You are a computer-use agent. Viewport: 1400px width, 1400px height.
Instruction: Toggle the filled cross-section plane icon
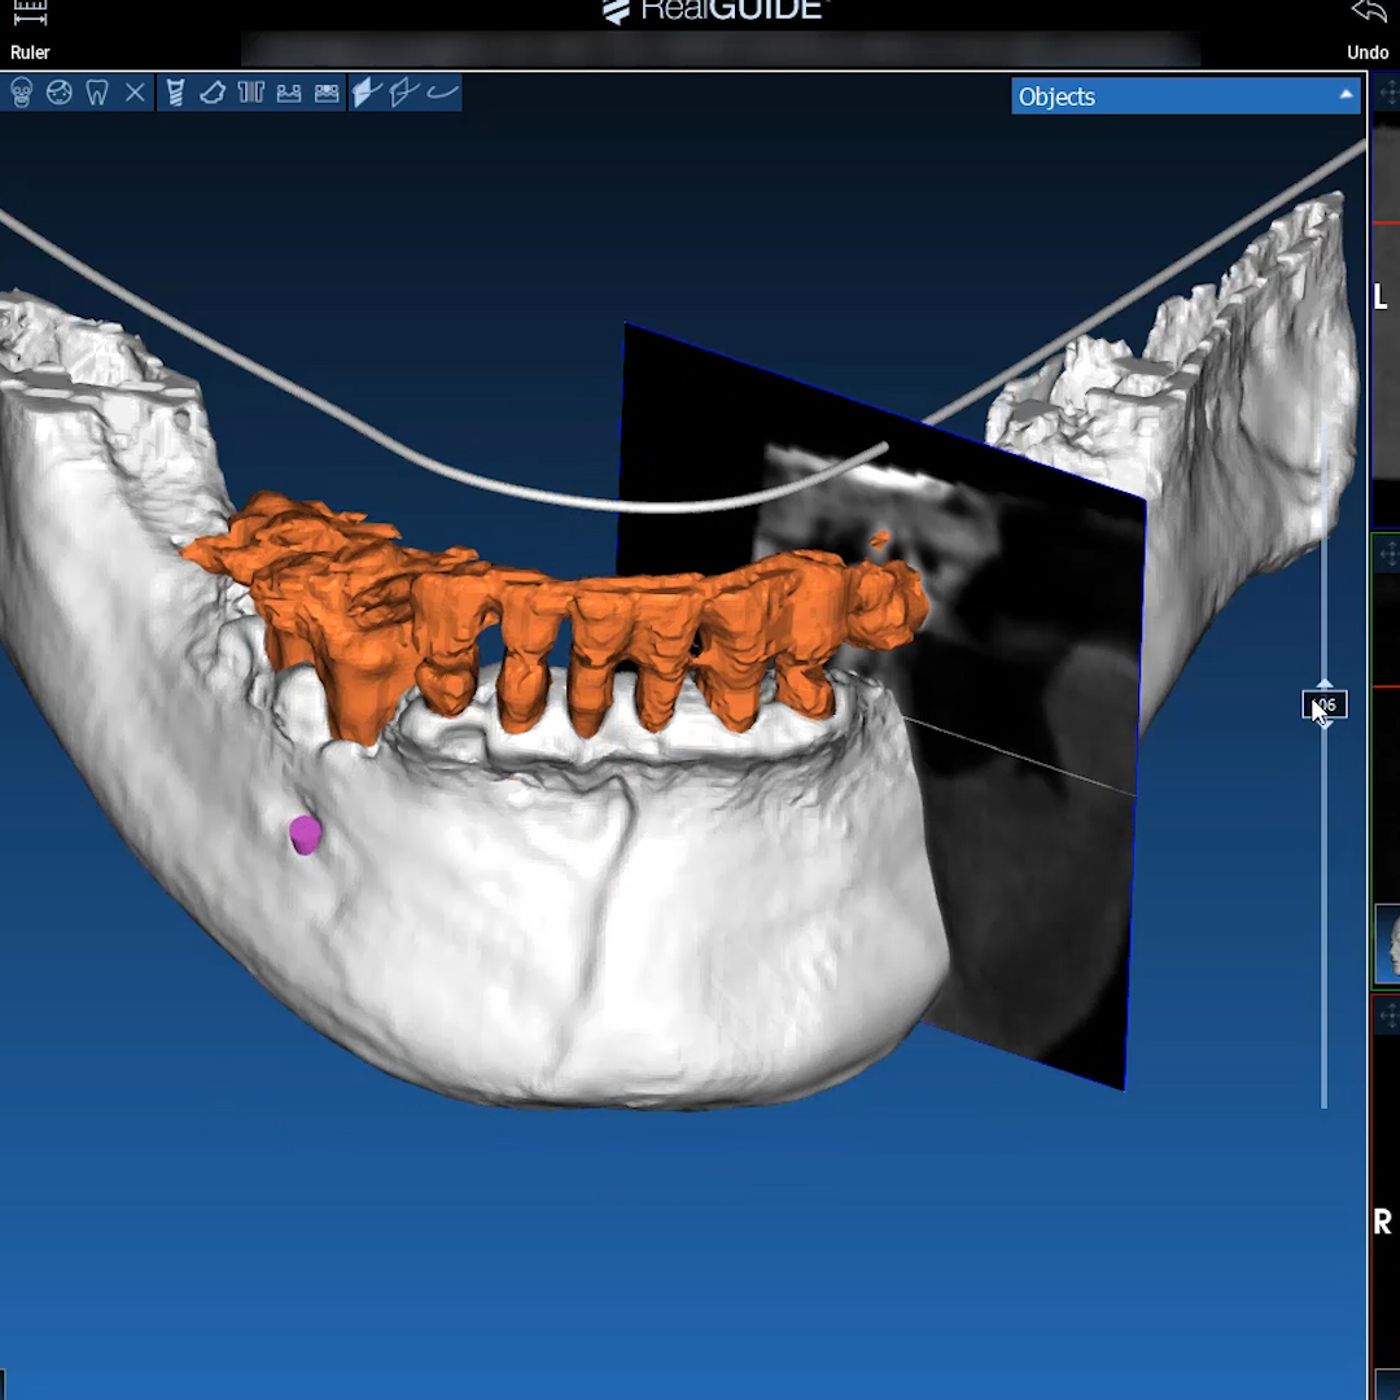point(367,93)
